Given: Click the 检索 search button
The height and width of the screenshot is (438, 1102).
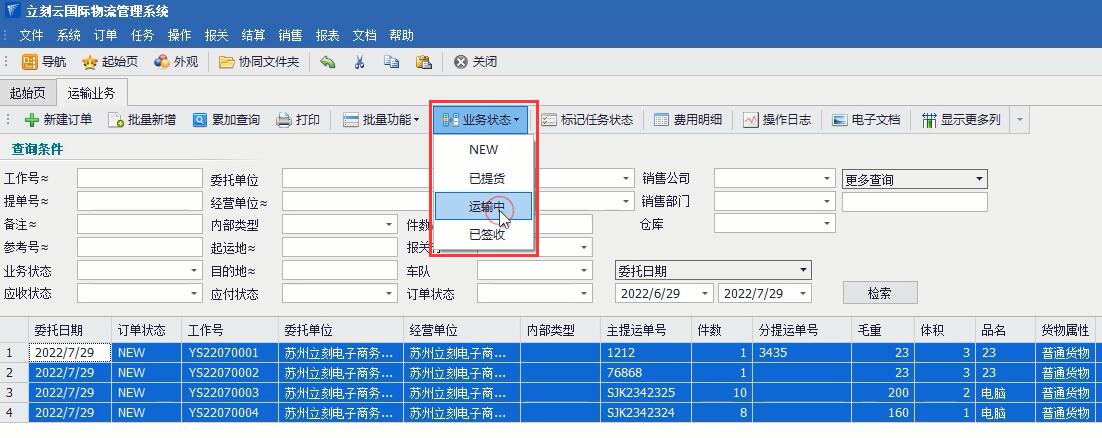Looking at the screenshot, I should (879, 293).
